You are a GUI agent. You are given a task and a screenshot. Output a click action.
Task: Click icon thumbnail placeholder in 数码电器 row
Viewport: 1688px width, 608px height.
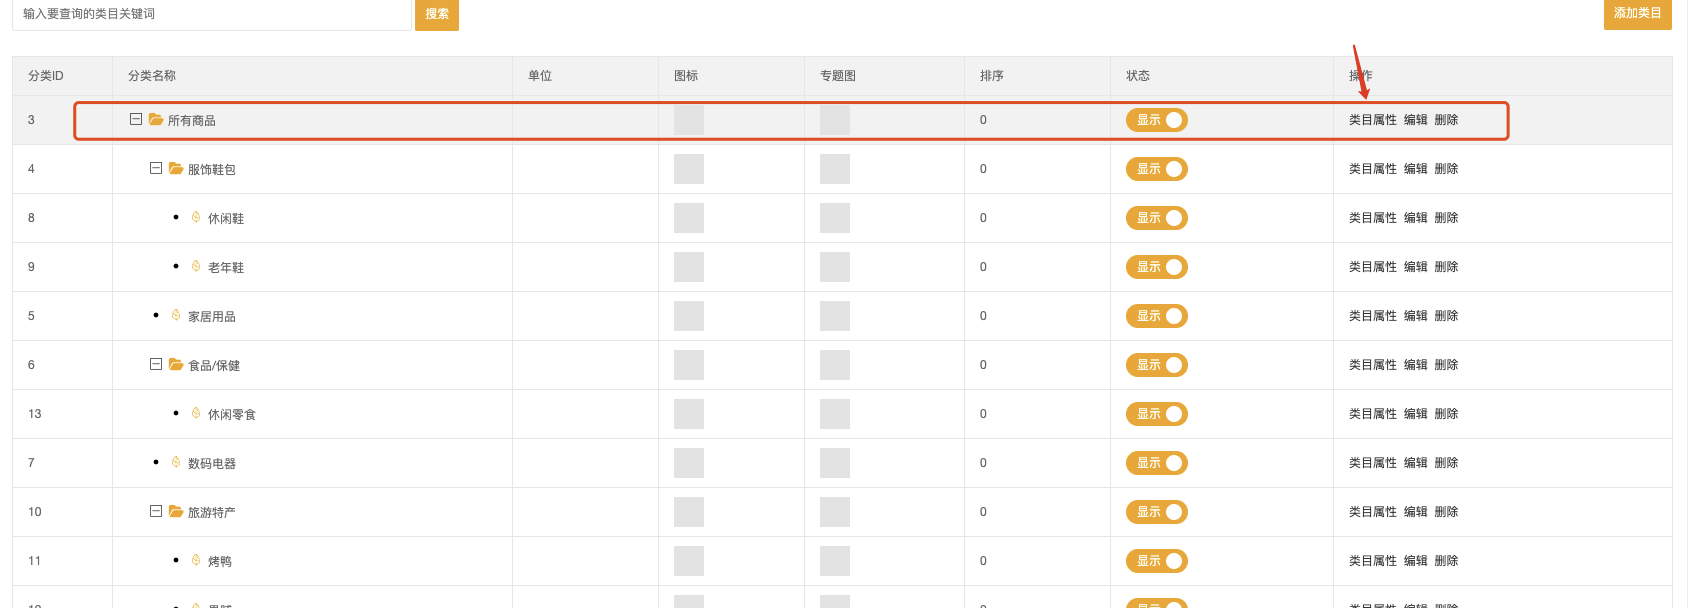click(689, 463)
